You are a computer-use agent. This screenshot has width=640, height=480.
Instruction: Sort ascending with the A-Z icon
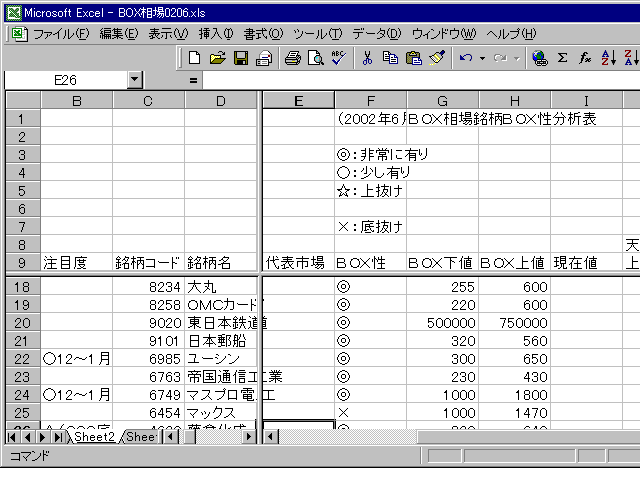(x=608, y=58)
